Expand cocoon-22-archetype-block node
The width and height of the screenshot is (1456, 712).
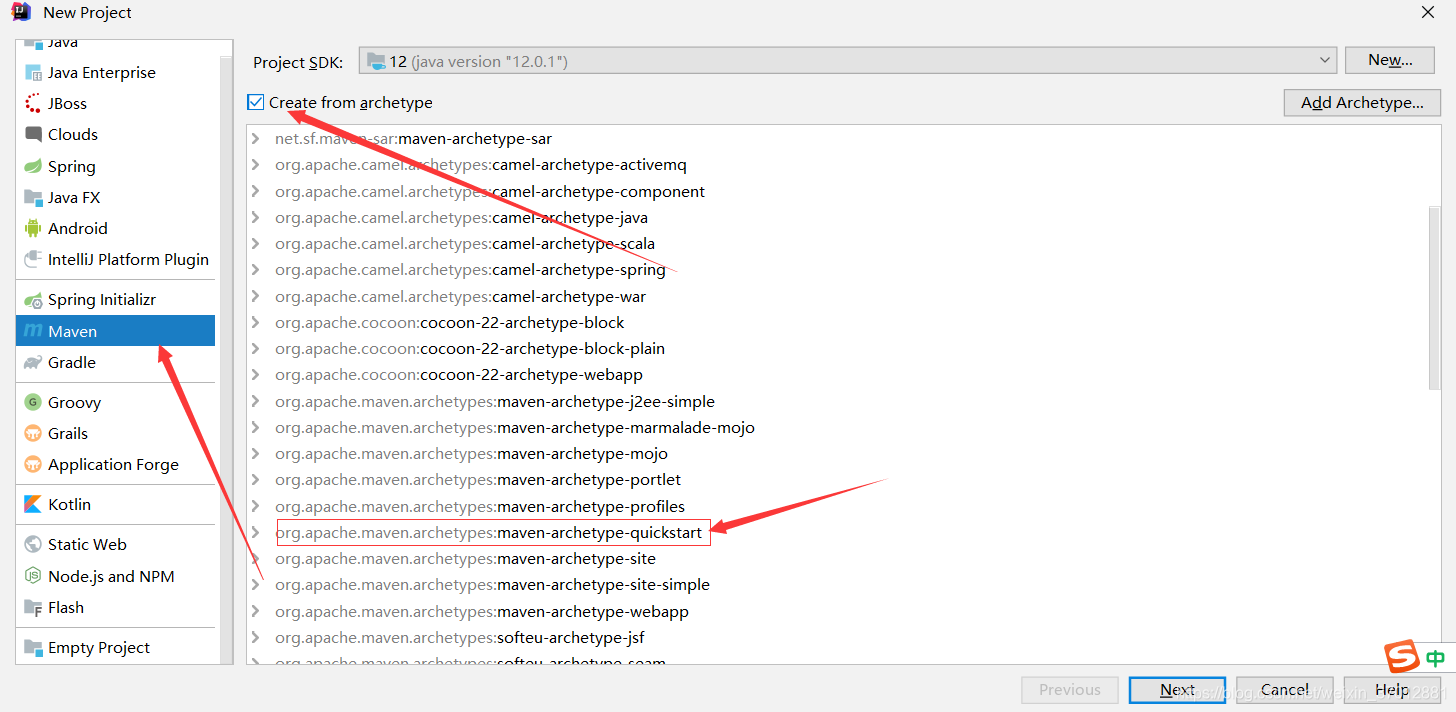[x=256, y=323]
